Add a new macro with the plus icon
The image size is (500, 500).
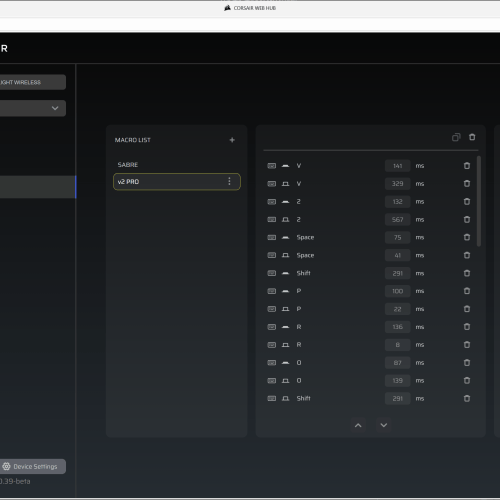[x=232, y=140]
